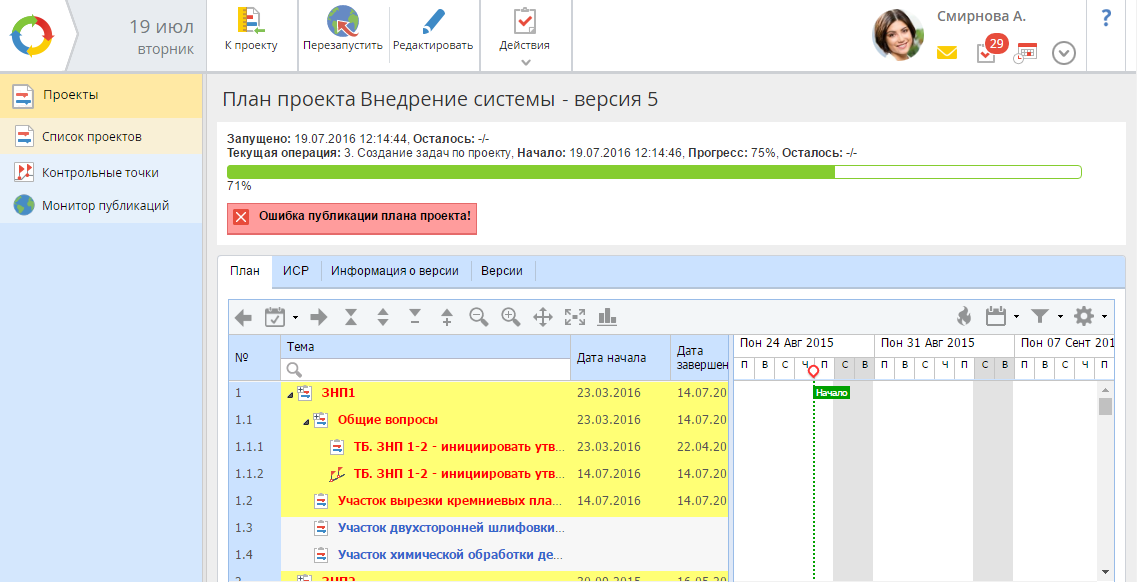Viewport: 1137px width, 582px height.
Task: Click the flame icon in Gantt toolbar
Action: 963,317
